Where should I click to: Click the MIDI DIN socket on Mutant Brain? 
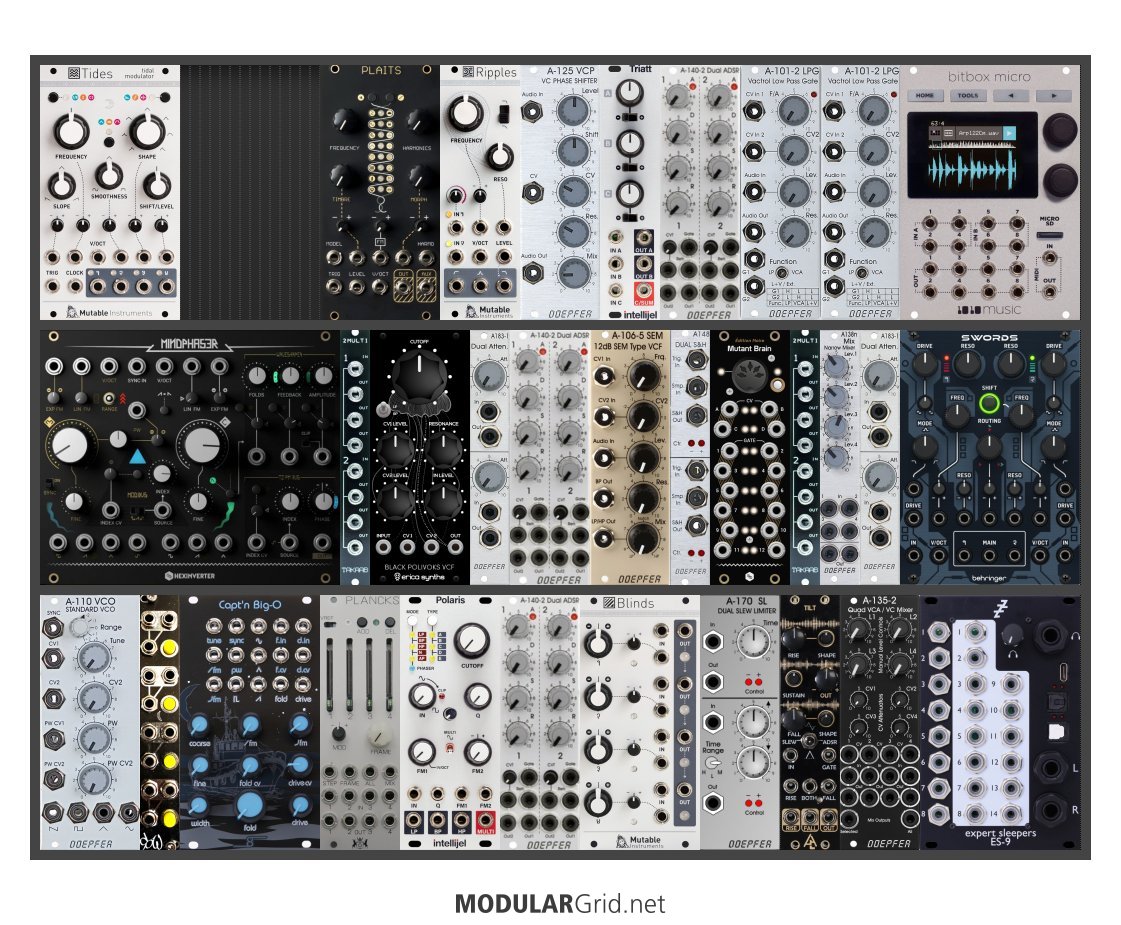(x=749, y=375)
